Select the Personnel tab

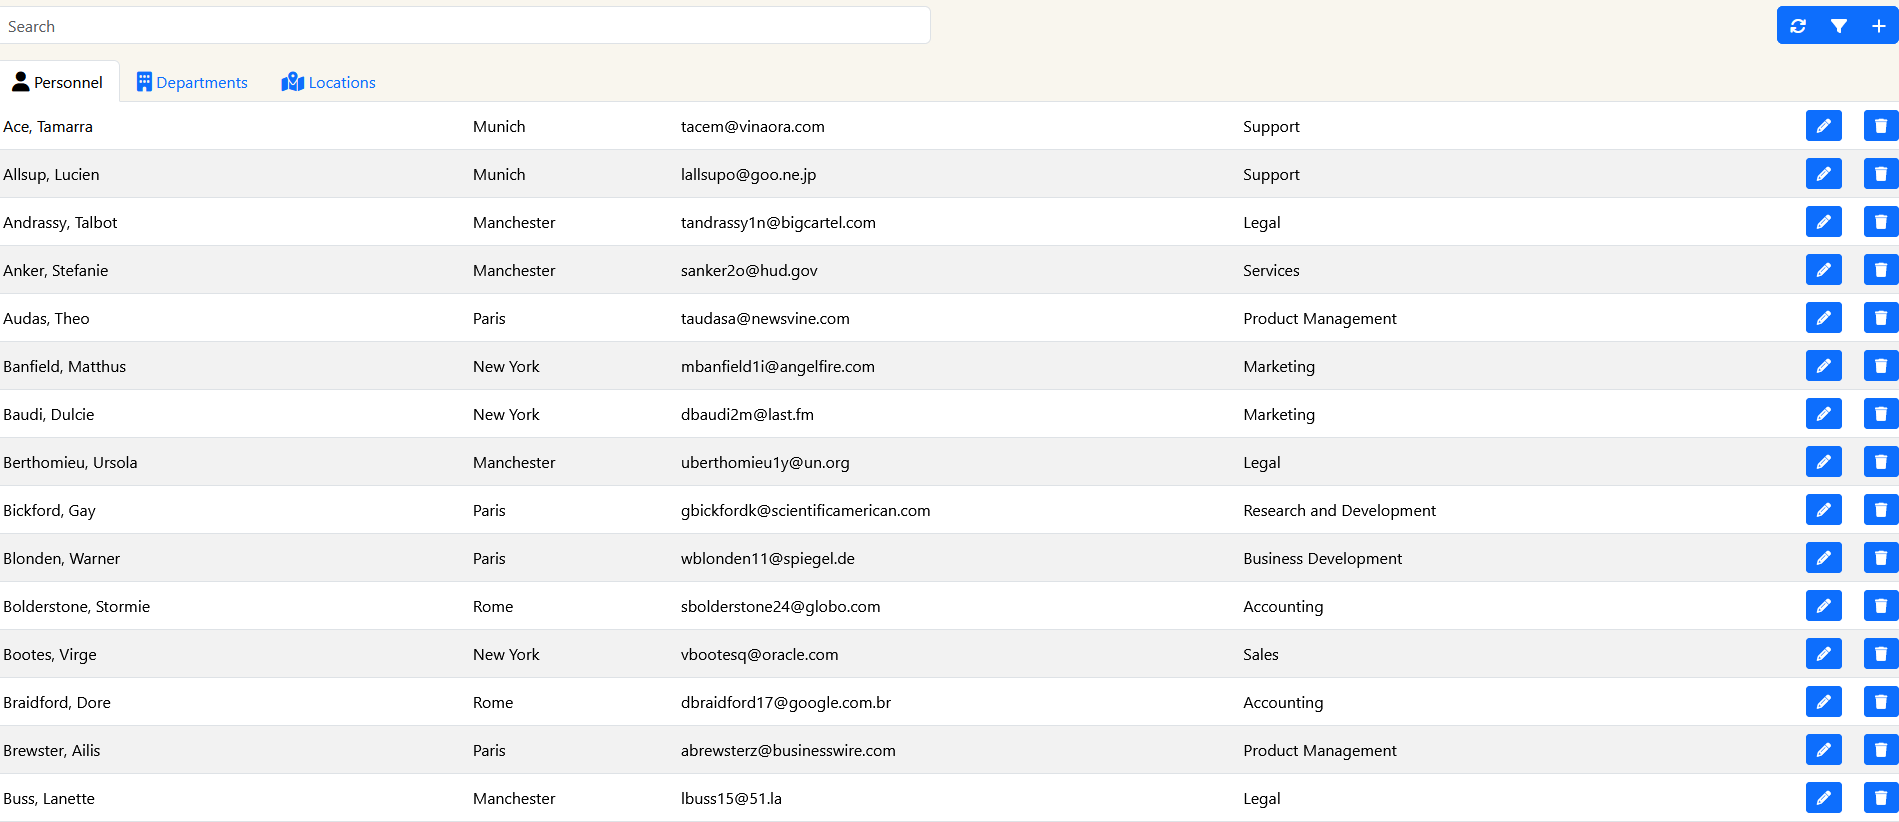(x=58, y=82)
